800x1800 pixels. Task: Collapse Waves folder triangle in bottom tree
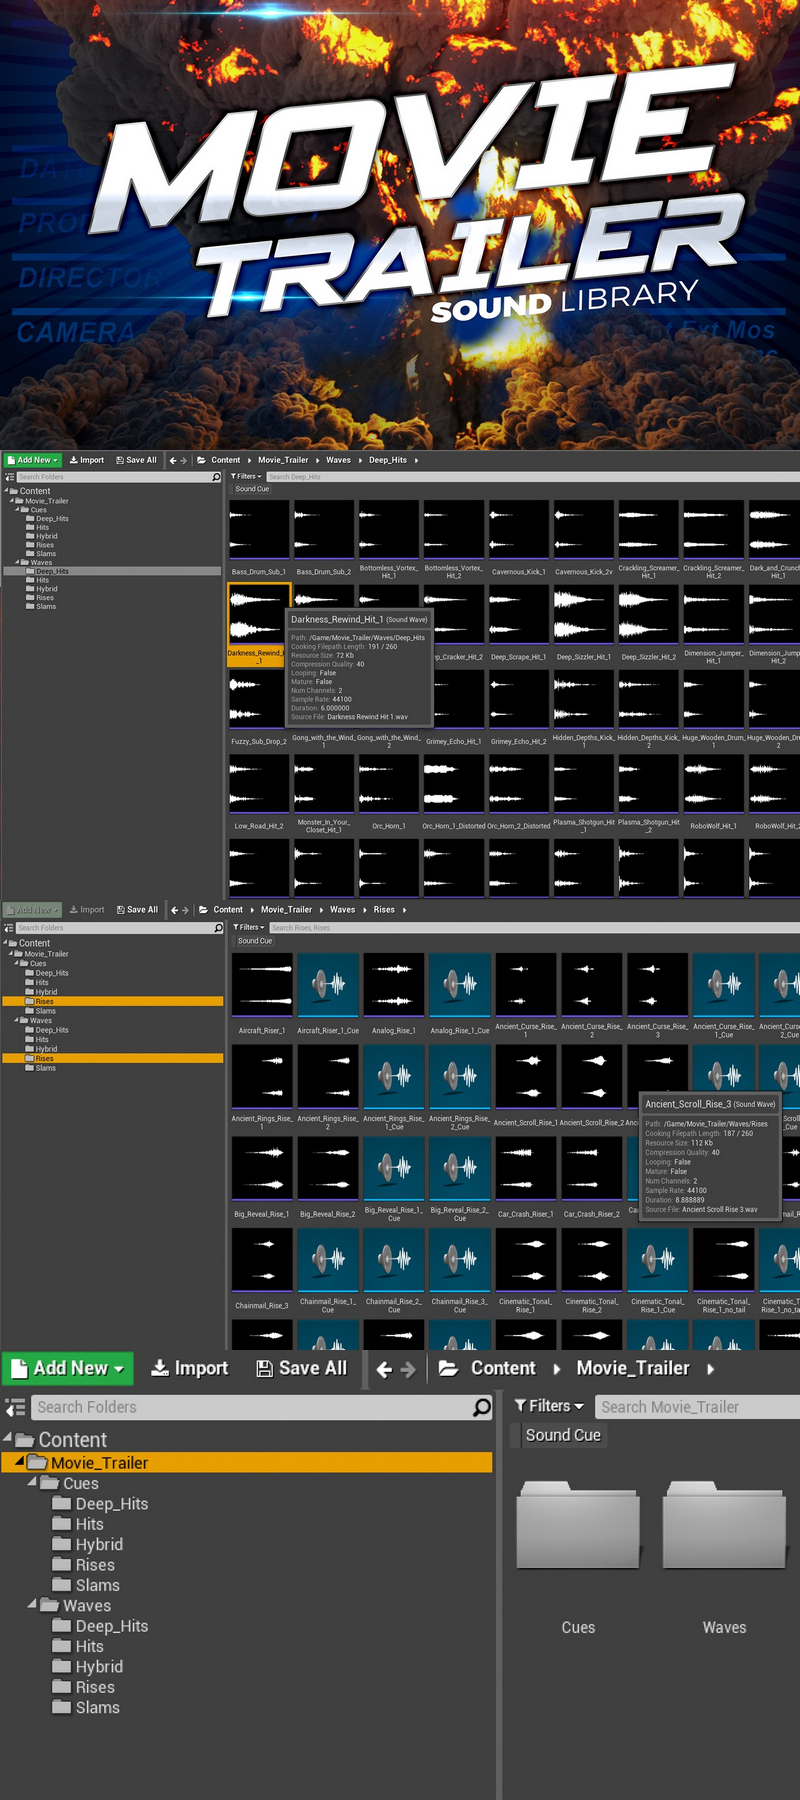click(32, 1605)
